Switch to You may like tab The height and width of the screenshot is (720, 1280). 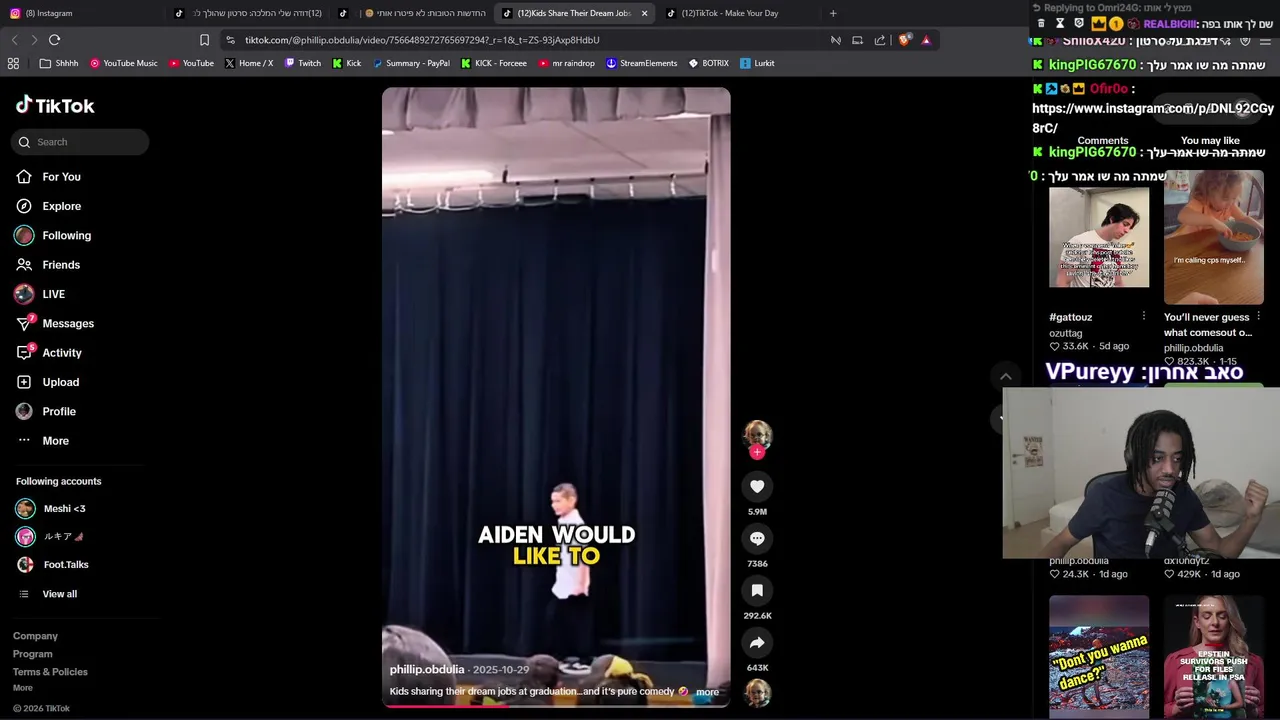point(1210,141)
